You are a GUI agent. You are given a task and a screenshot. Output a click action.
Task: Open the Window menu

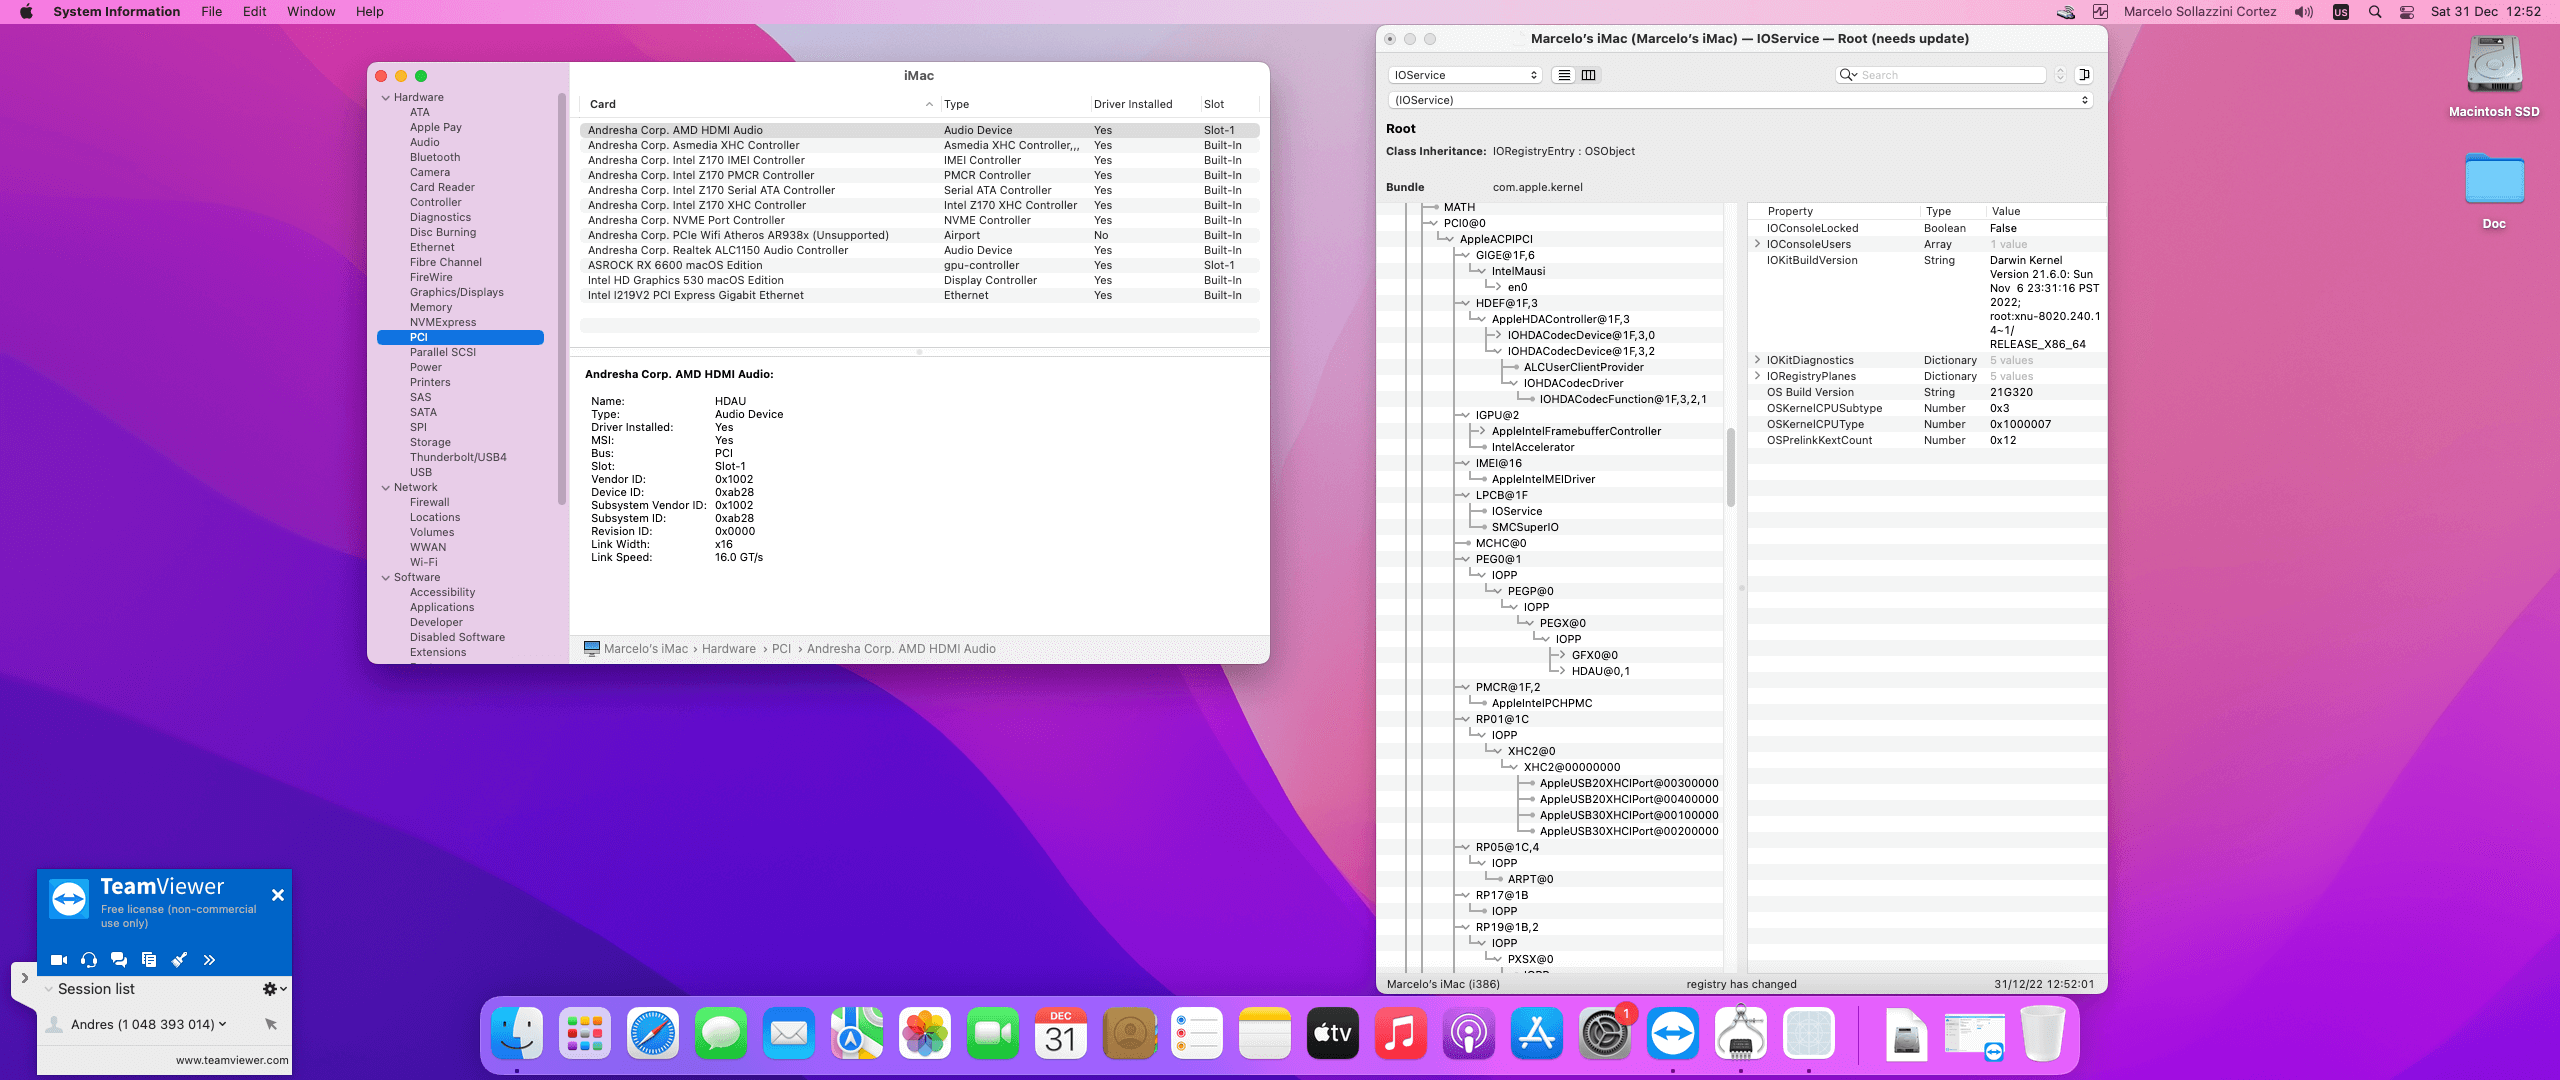[311, 12]
